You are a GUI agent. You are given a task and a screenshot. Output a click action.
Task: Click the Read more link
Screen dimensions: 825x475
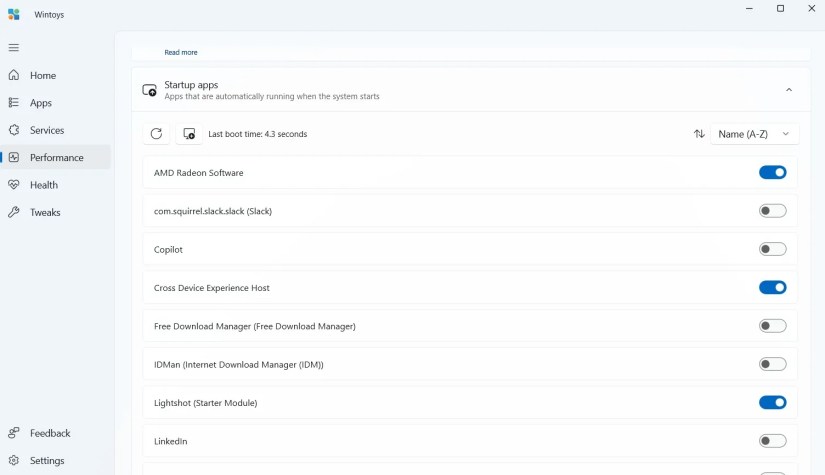(x=181, y=52)
